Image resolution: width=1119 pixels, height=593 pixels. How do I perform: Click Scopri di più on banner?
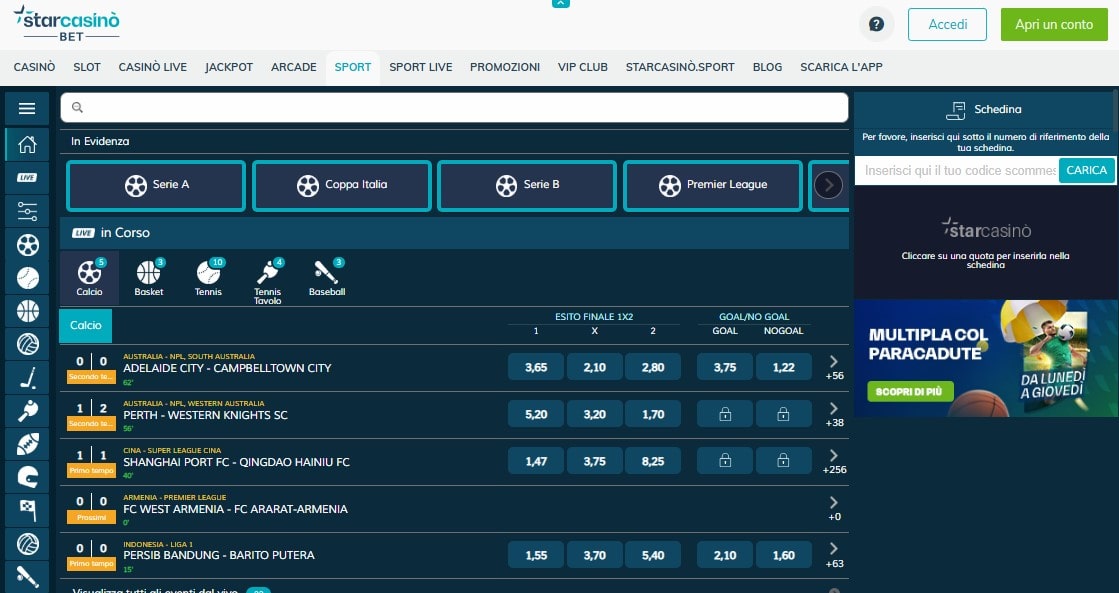click(910, 391)
